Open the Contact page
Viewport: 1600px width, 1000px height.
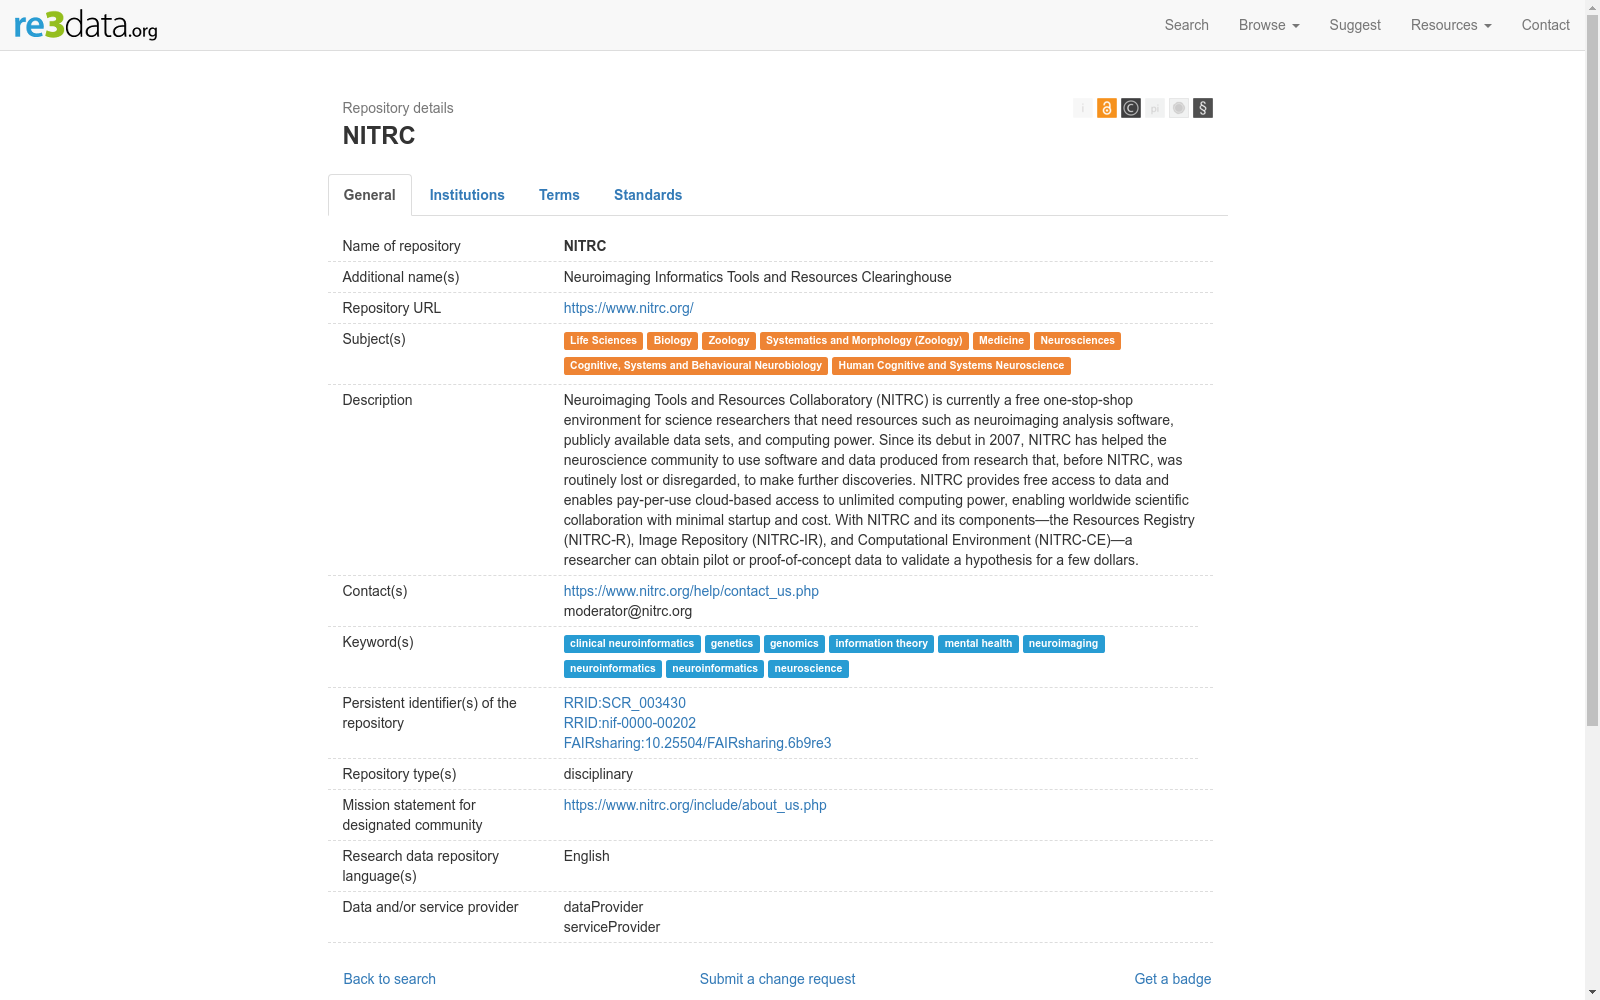[1546, 25]
